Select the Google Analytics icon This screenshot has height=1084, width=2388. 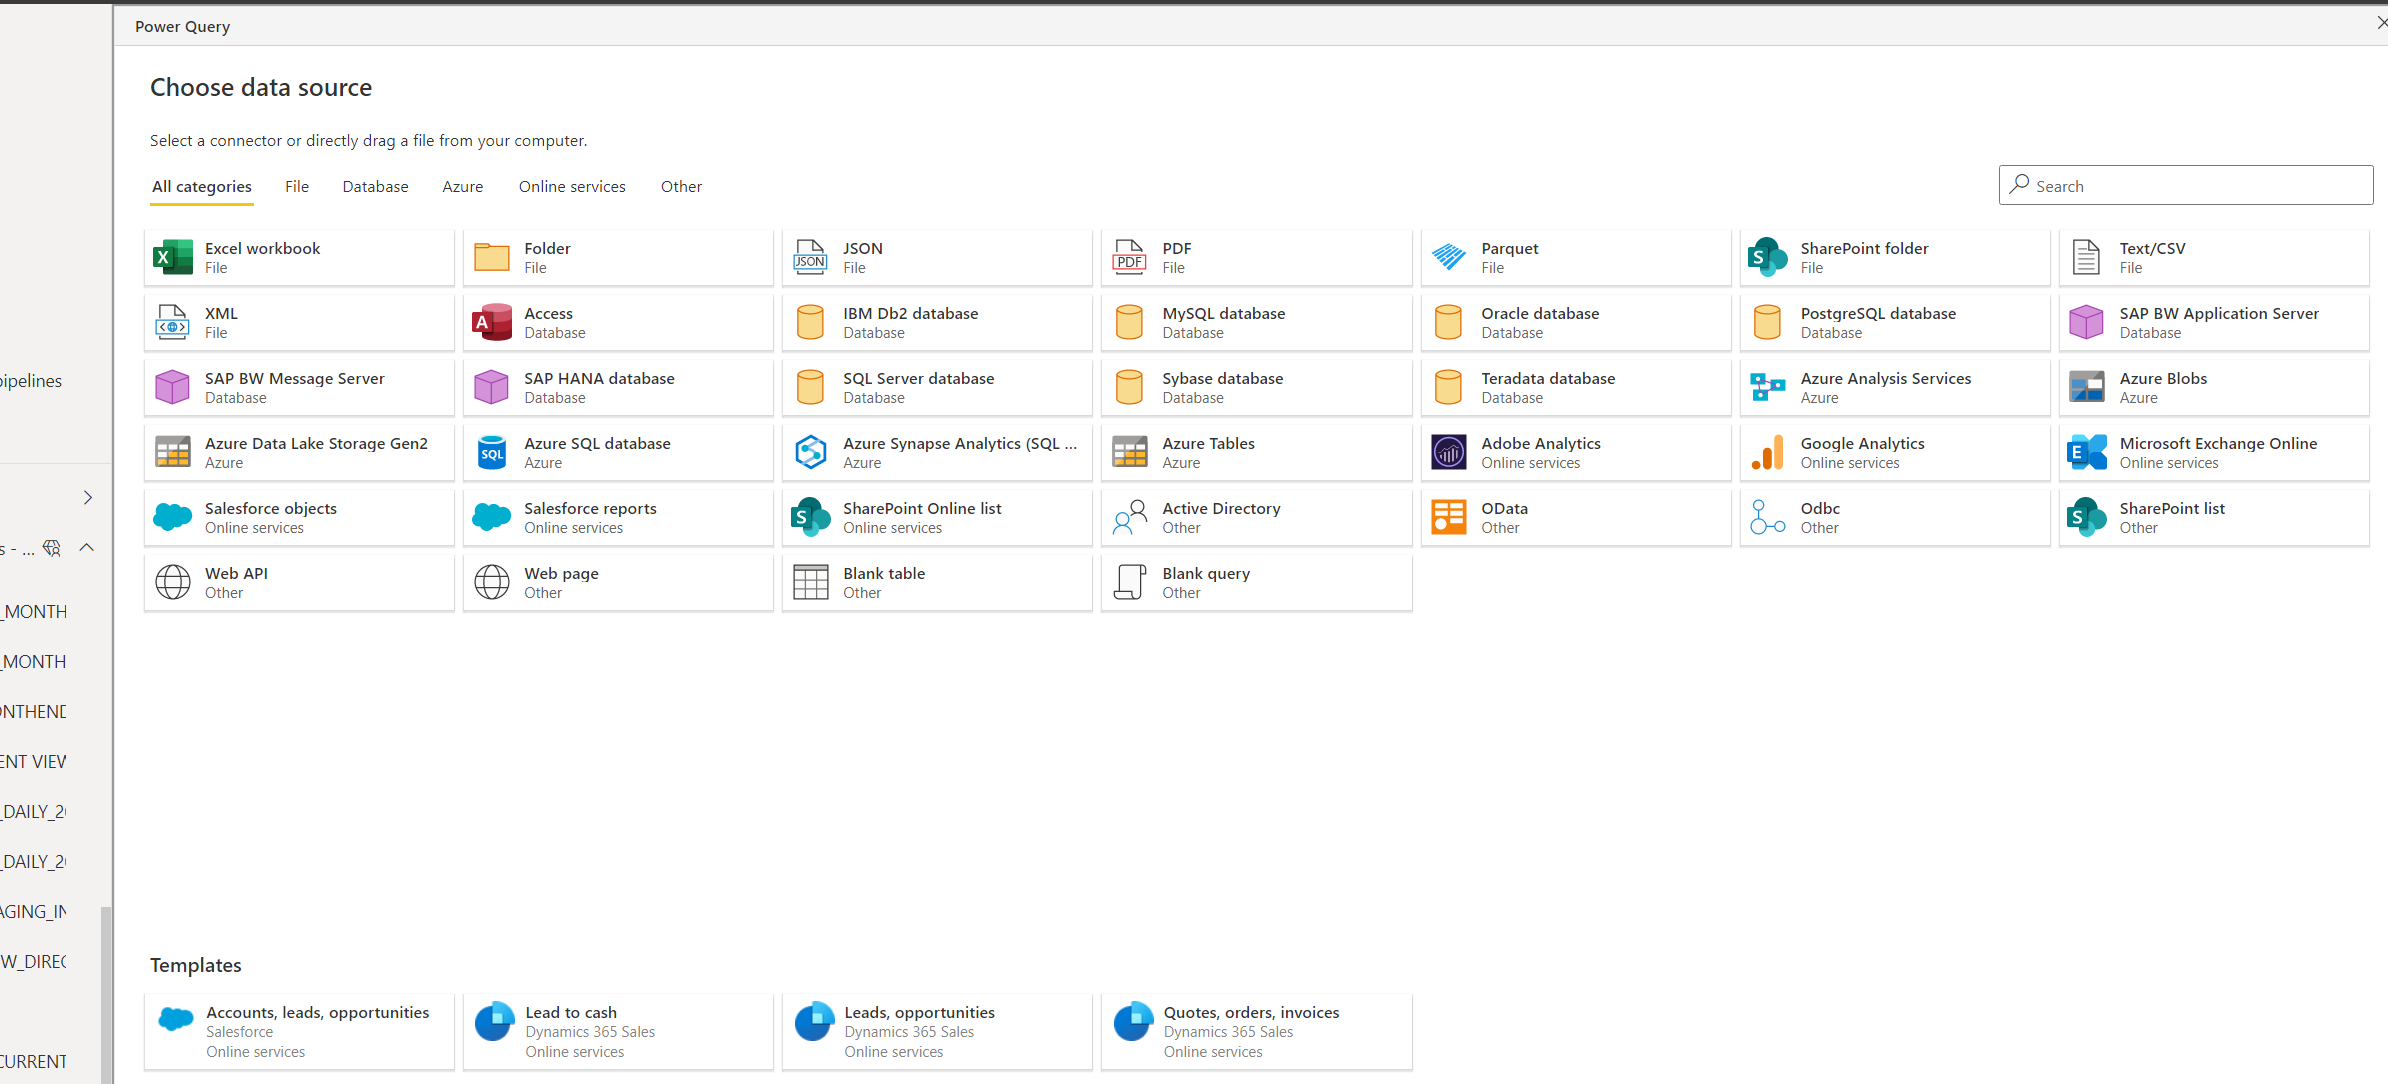[x=1768, y=453]
